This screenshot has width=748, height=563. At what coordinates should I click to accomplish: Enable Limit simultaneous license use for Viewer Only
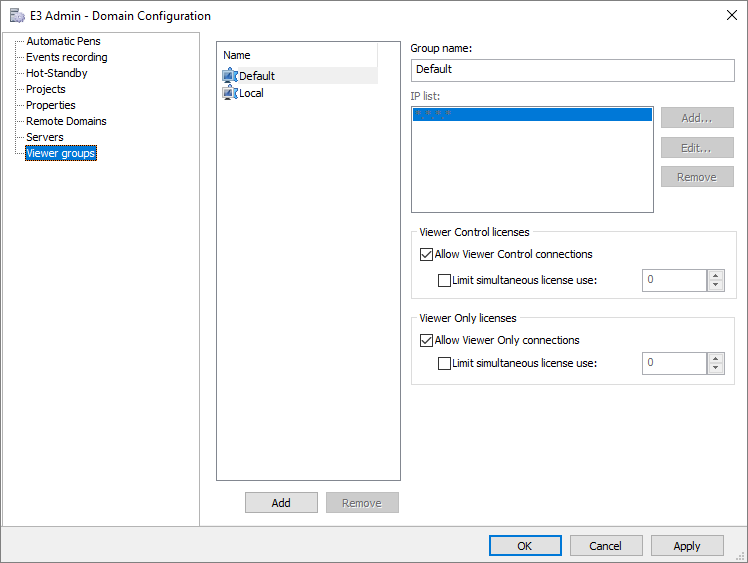445,363
